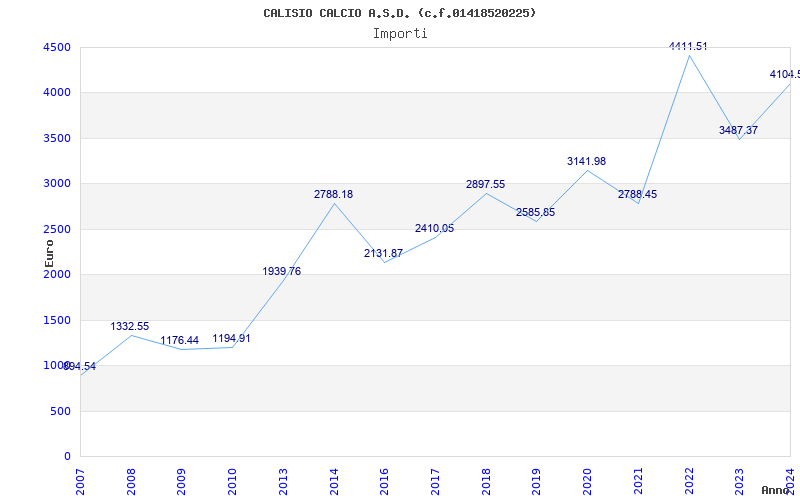
Task: Click the 2013 year label
Action: 283,482
